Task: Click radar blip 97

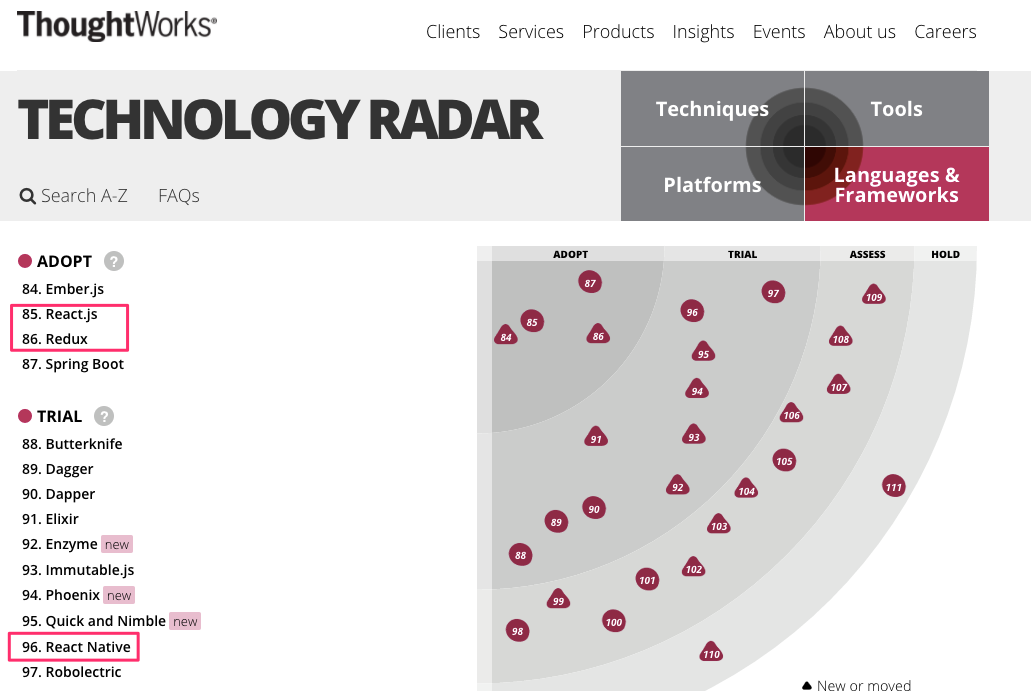Action: (x=773, y=293)
